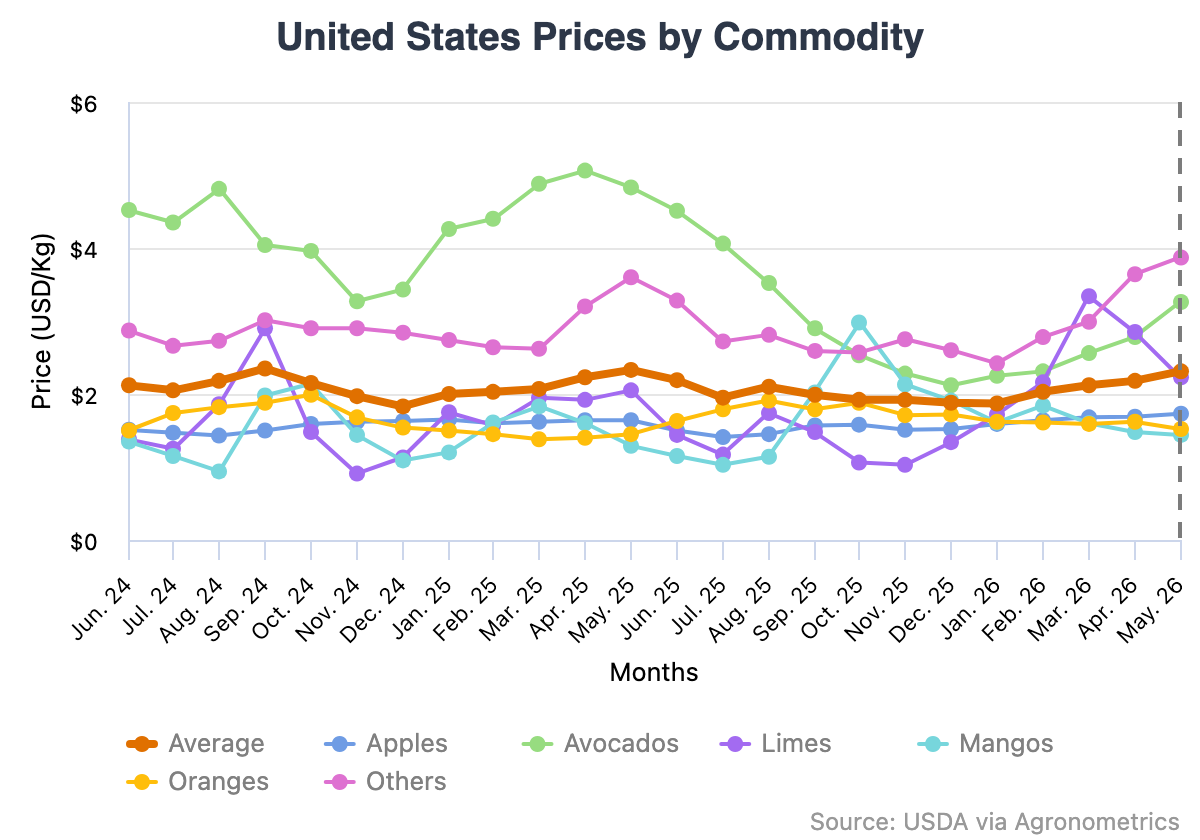The height and width of the screenshot is (840, 1200).
Task: Click the Others legend item
Action: click(x=385, y=781)
